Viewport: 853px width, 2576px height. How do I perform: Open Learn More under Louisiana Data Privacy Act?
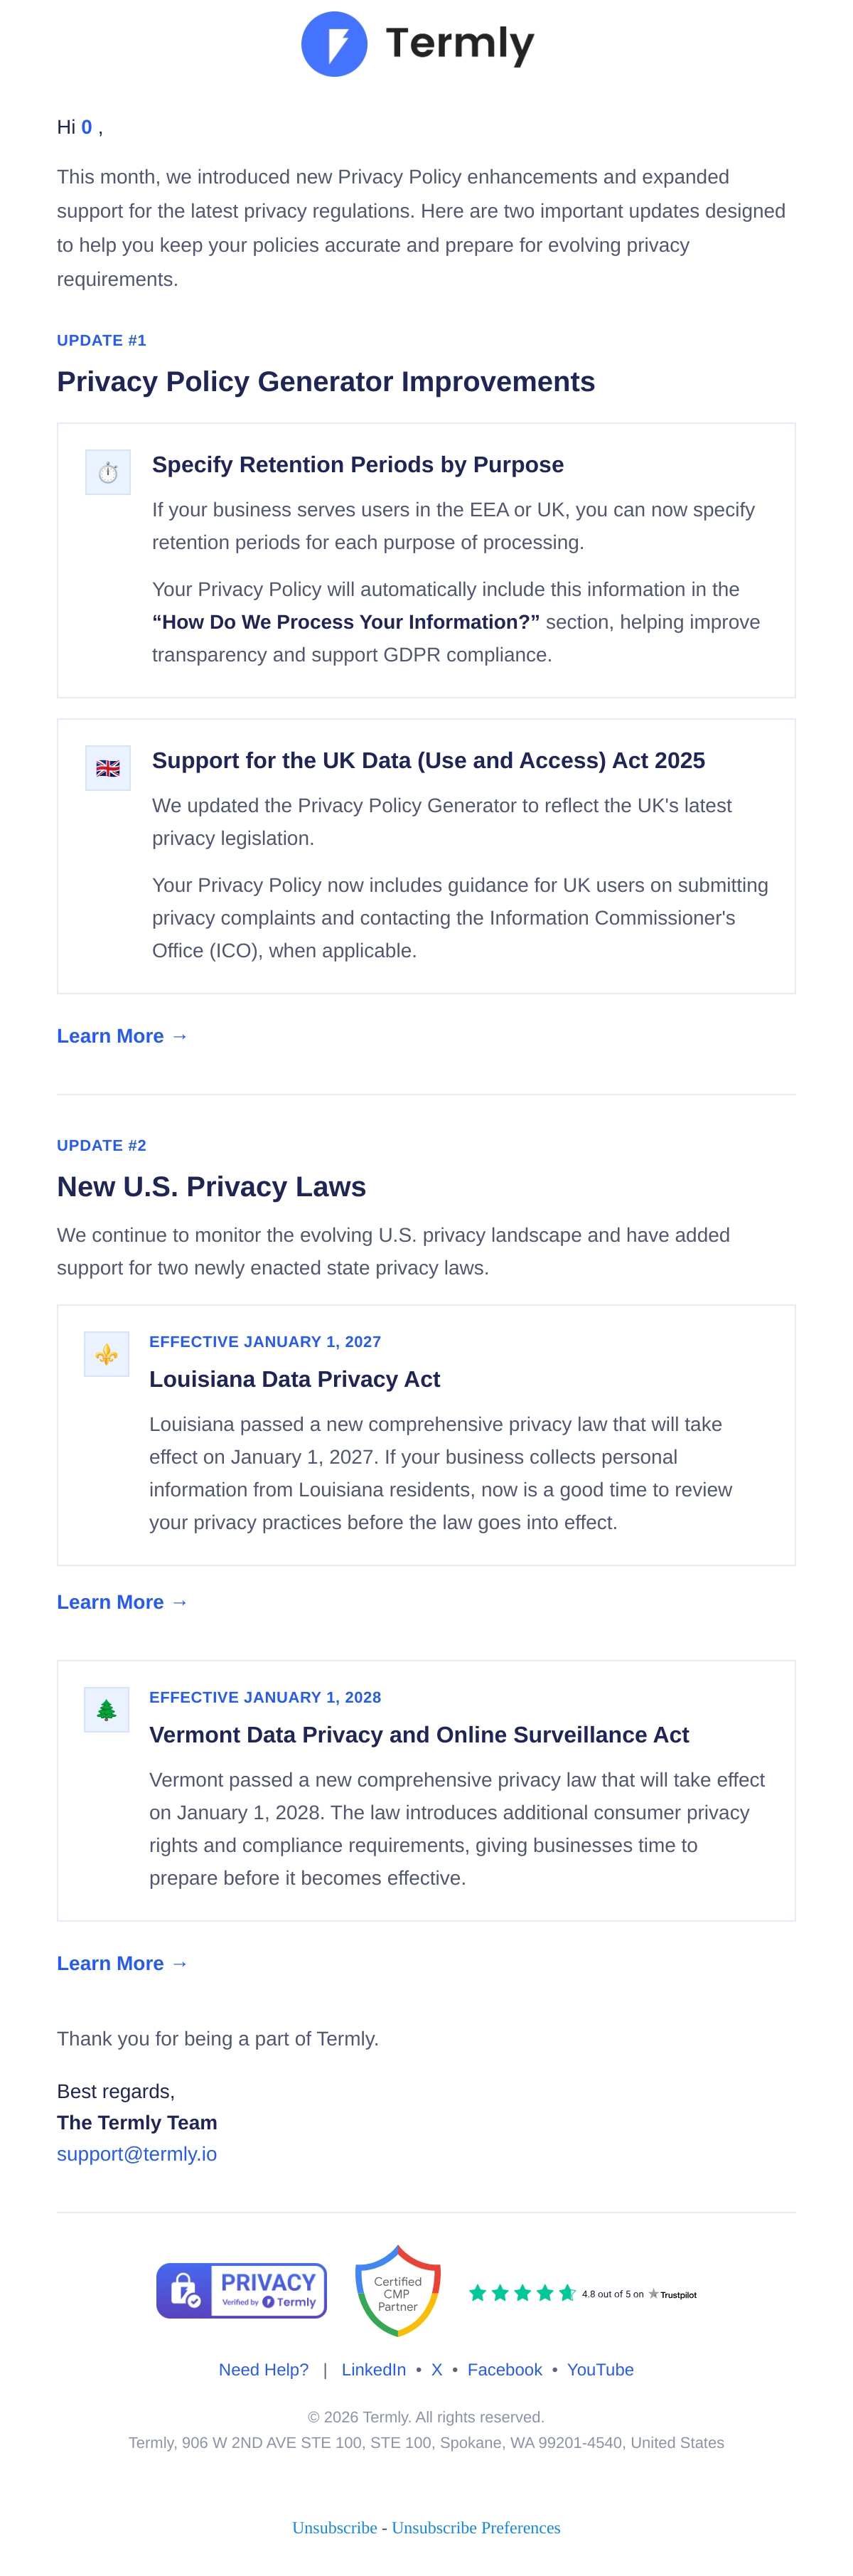[122, 1602]
